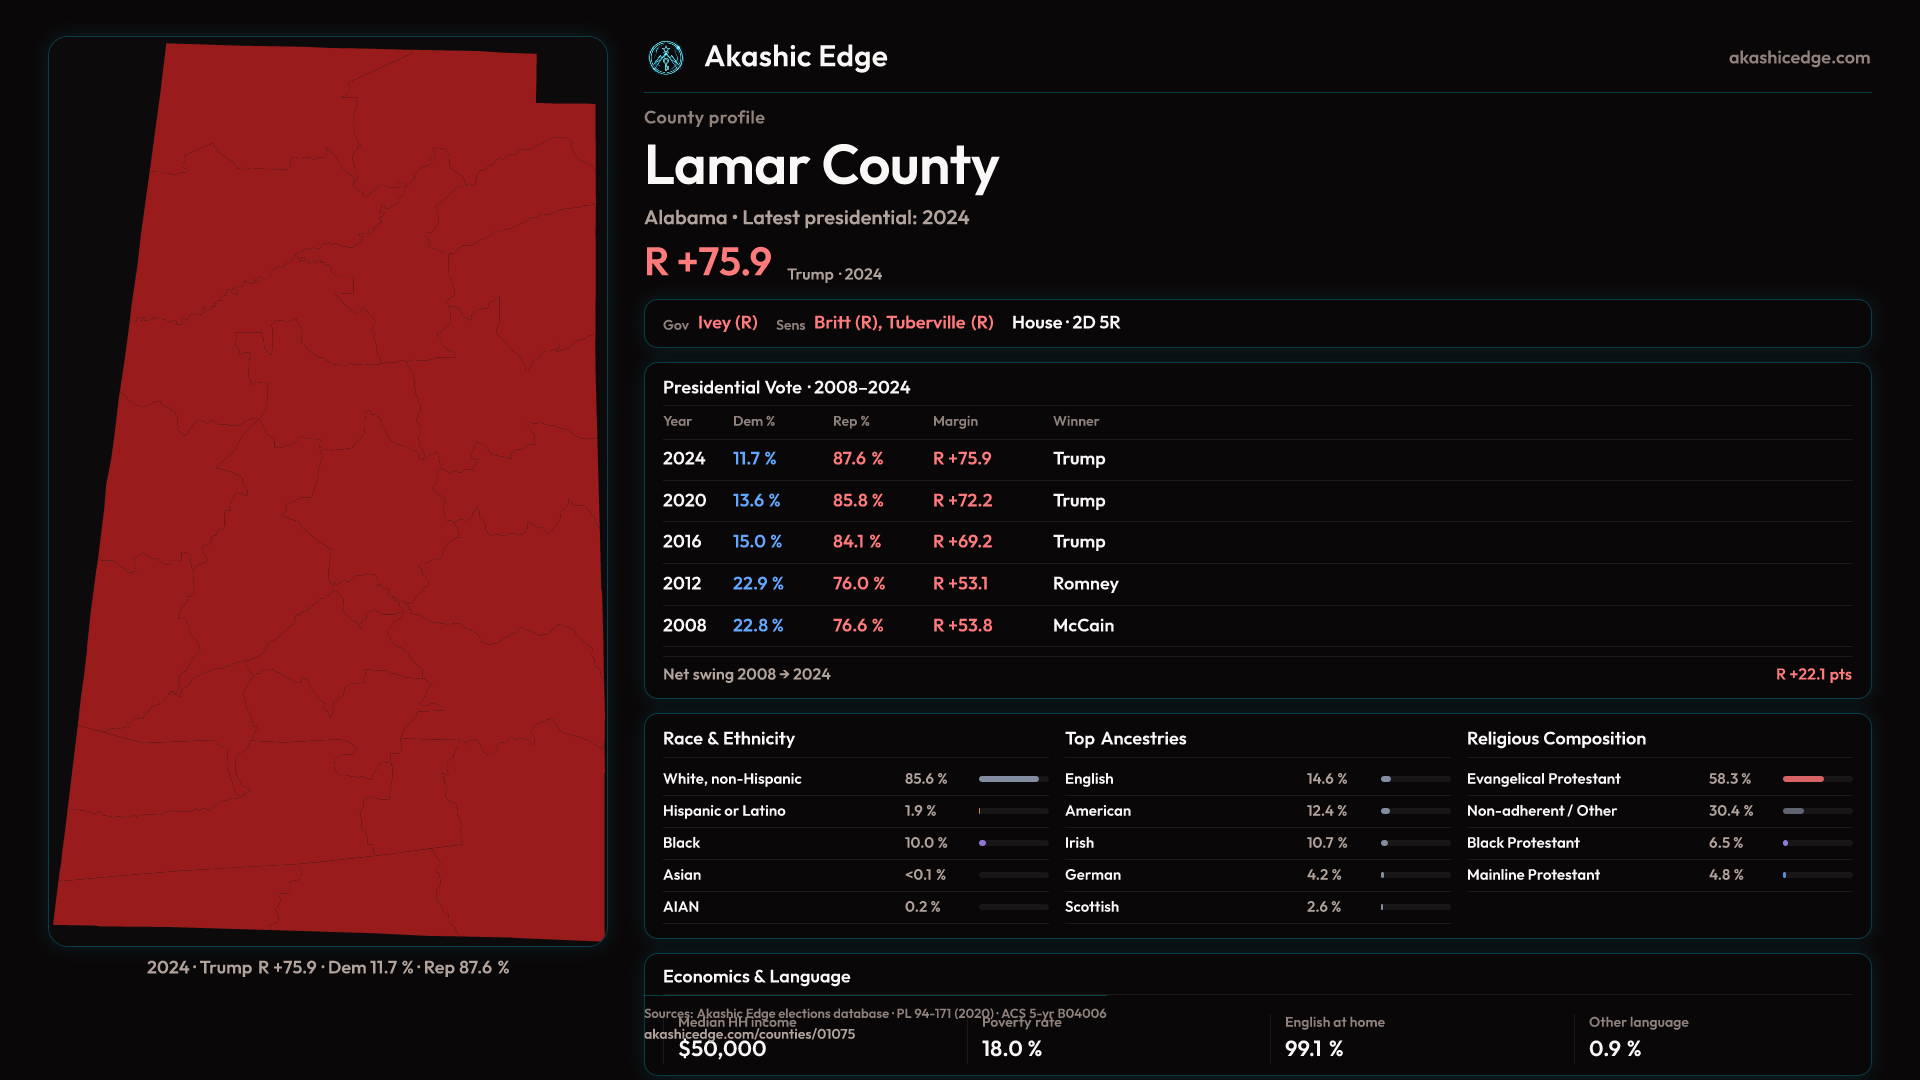Select the Ivey (R) governor name

(x=727, y=323)
